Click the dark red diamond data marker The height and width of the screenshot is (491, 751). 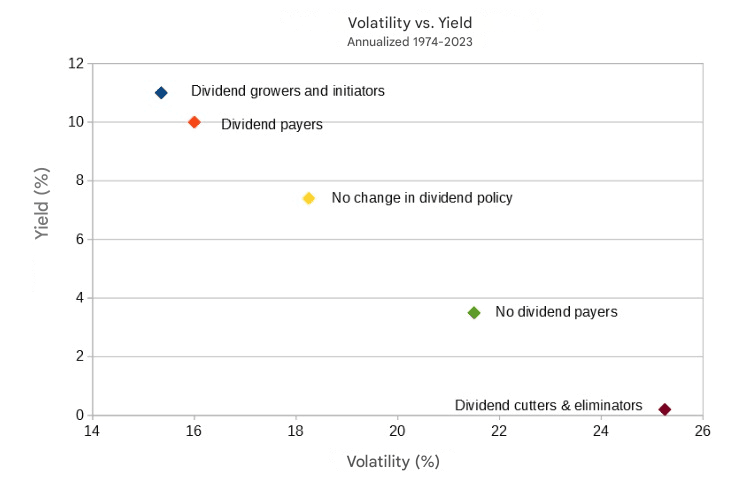click(665, 409)
